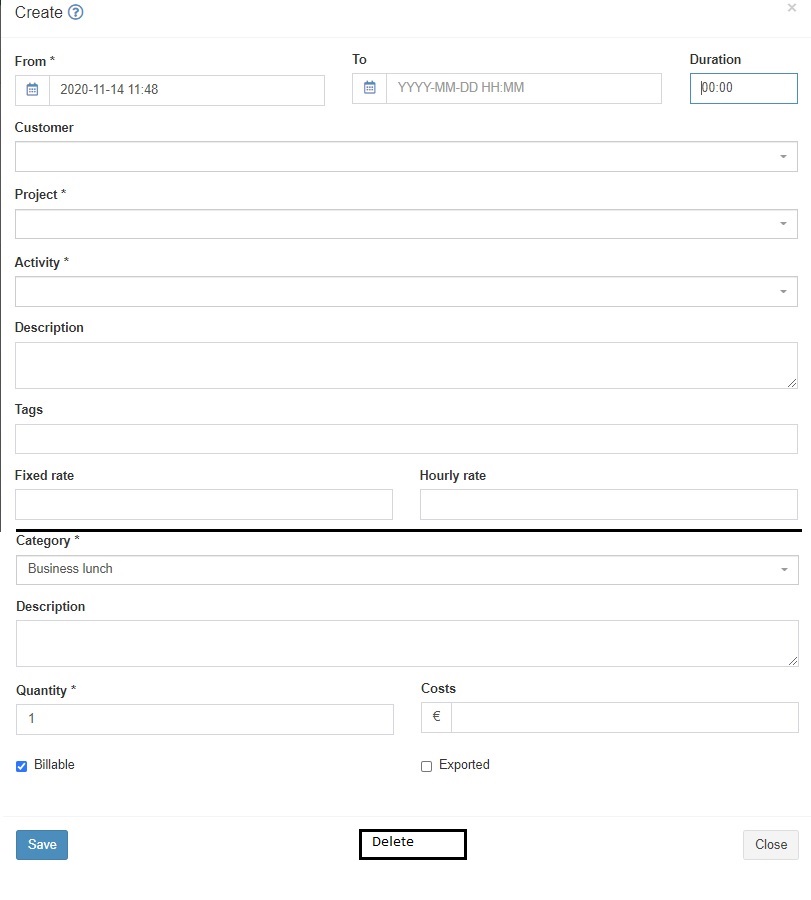This screenshot has width=811, height=900.
Task: Click the euro currency symbol in Costs
Action: pos(434,717)
